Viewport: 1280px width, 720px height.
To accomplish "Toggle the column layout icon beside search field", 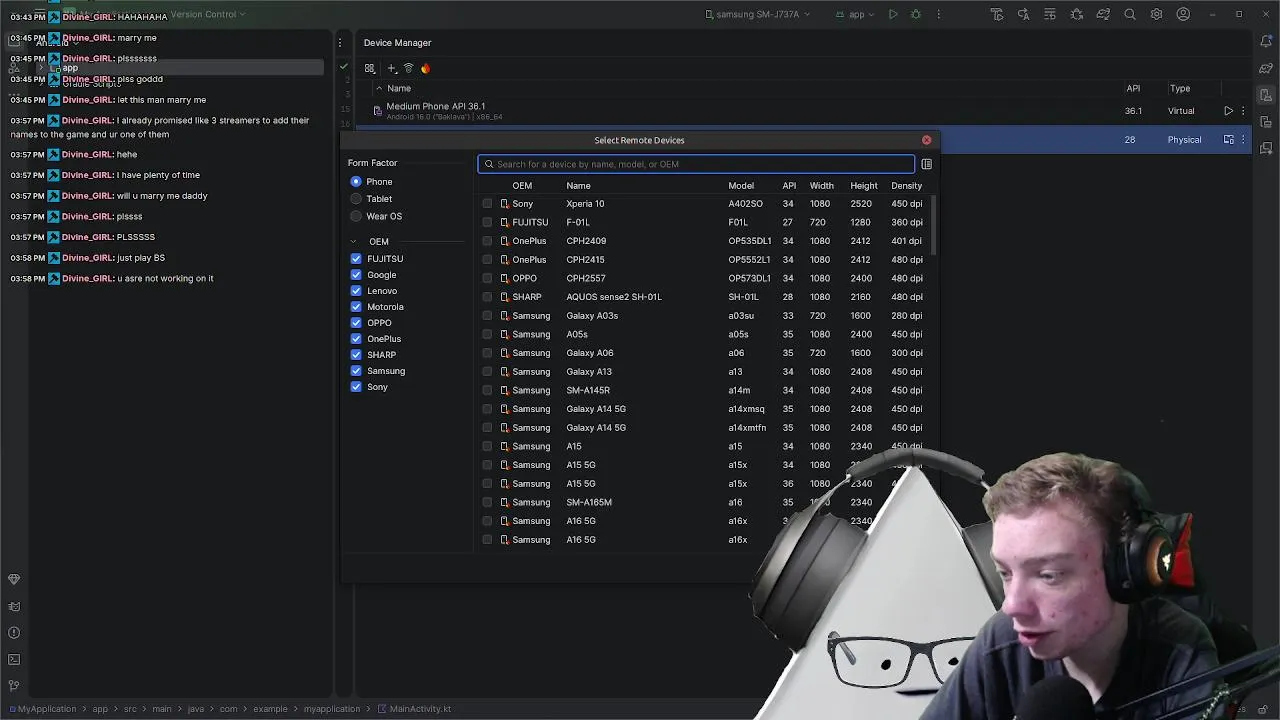I will pos(926,164).
